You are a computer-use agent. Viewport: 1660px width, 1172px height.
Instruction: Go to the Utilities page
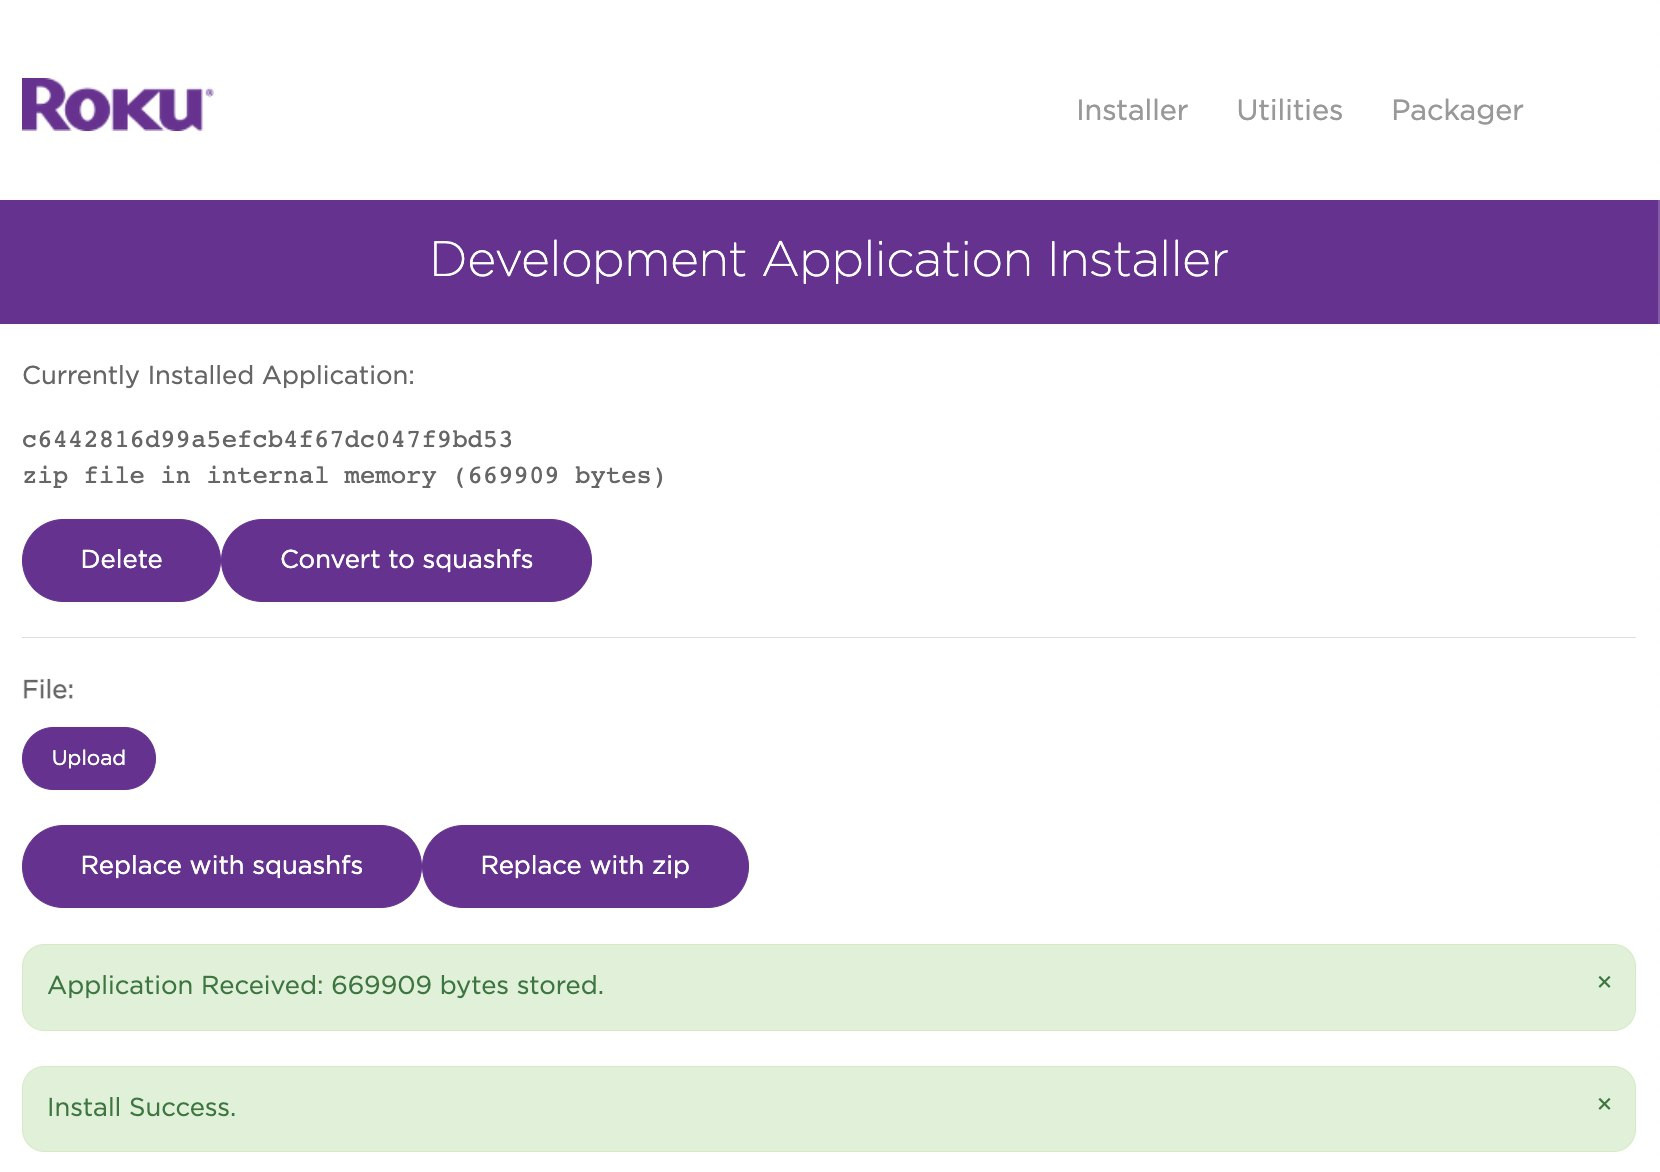point(1289,110)
